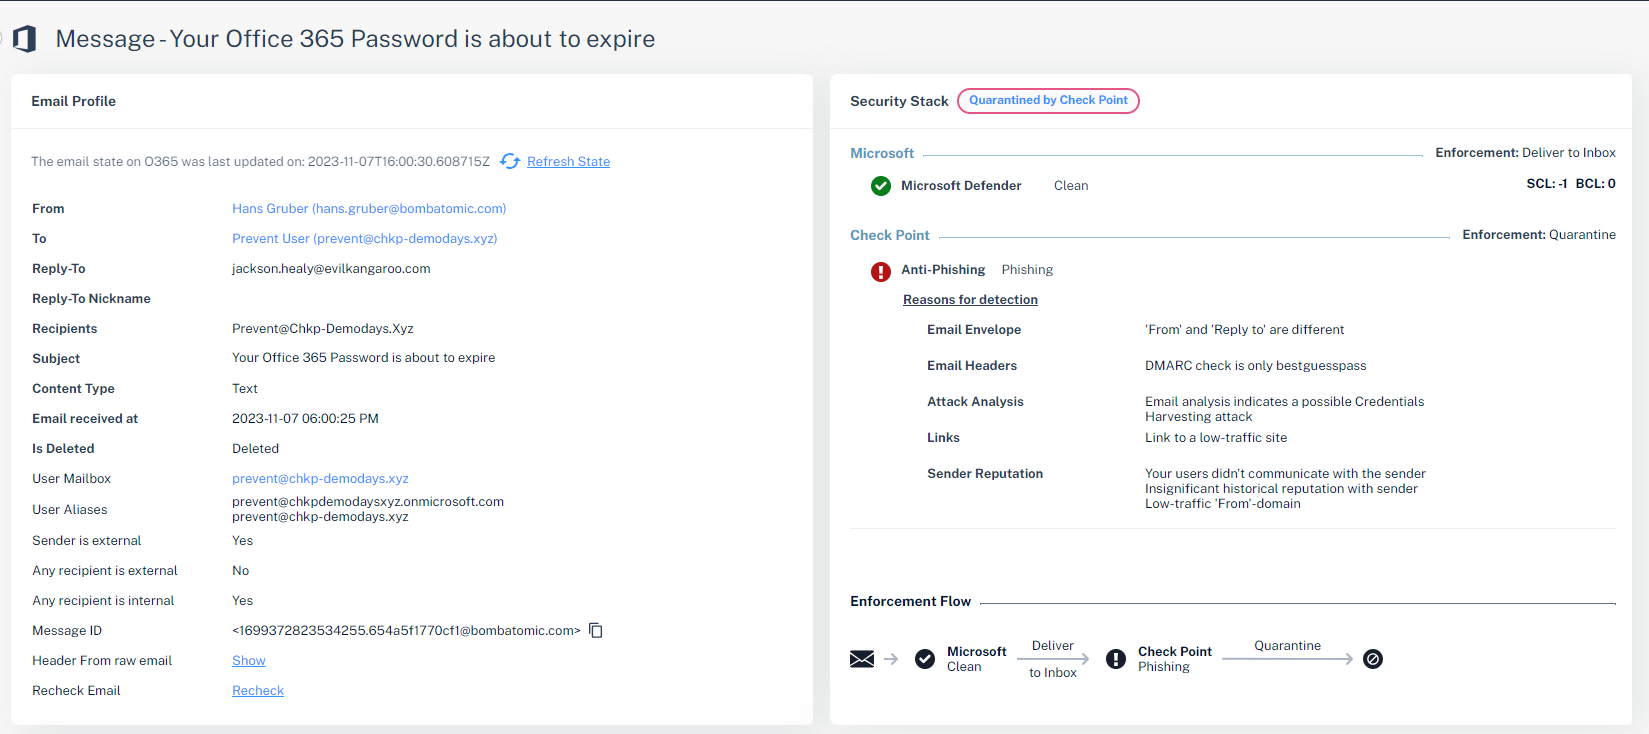The height and width of the screenshot is (734, 1649).
Task: Click "Low-traffic 'From'-domain" reputation text
Action: coord(1223,504)
